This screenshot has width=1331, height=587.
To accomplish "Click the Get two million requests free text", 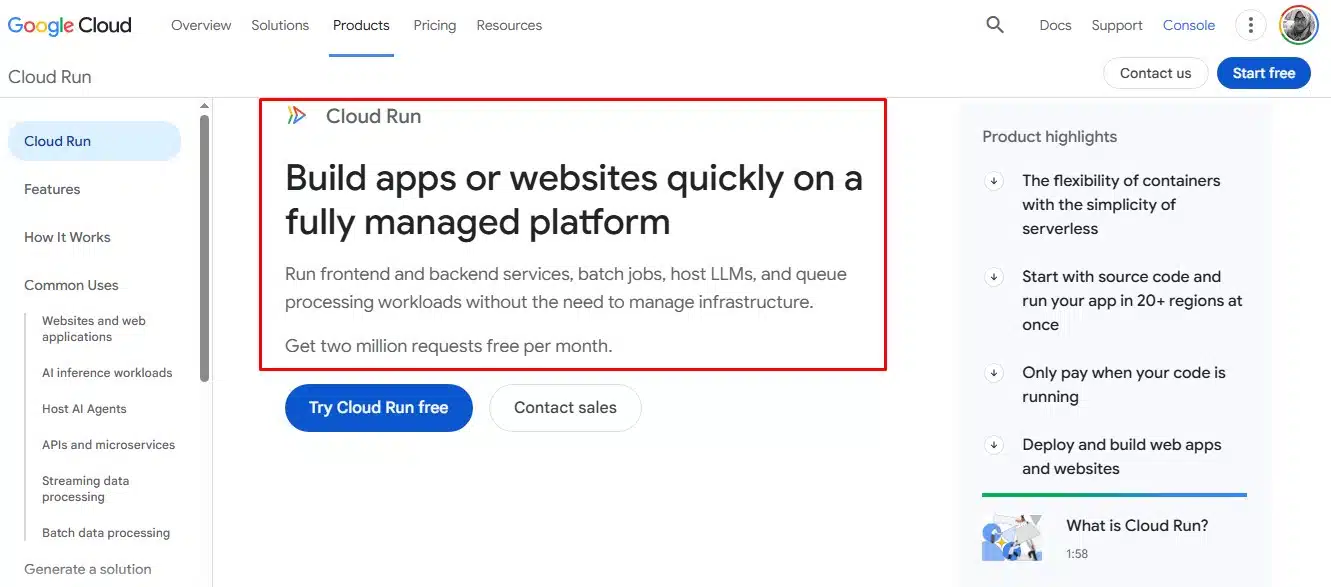I will click(448, 346).
